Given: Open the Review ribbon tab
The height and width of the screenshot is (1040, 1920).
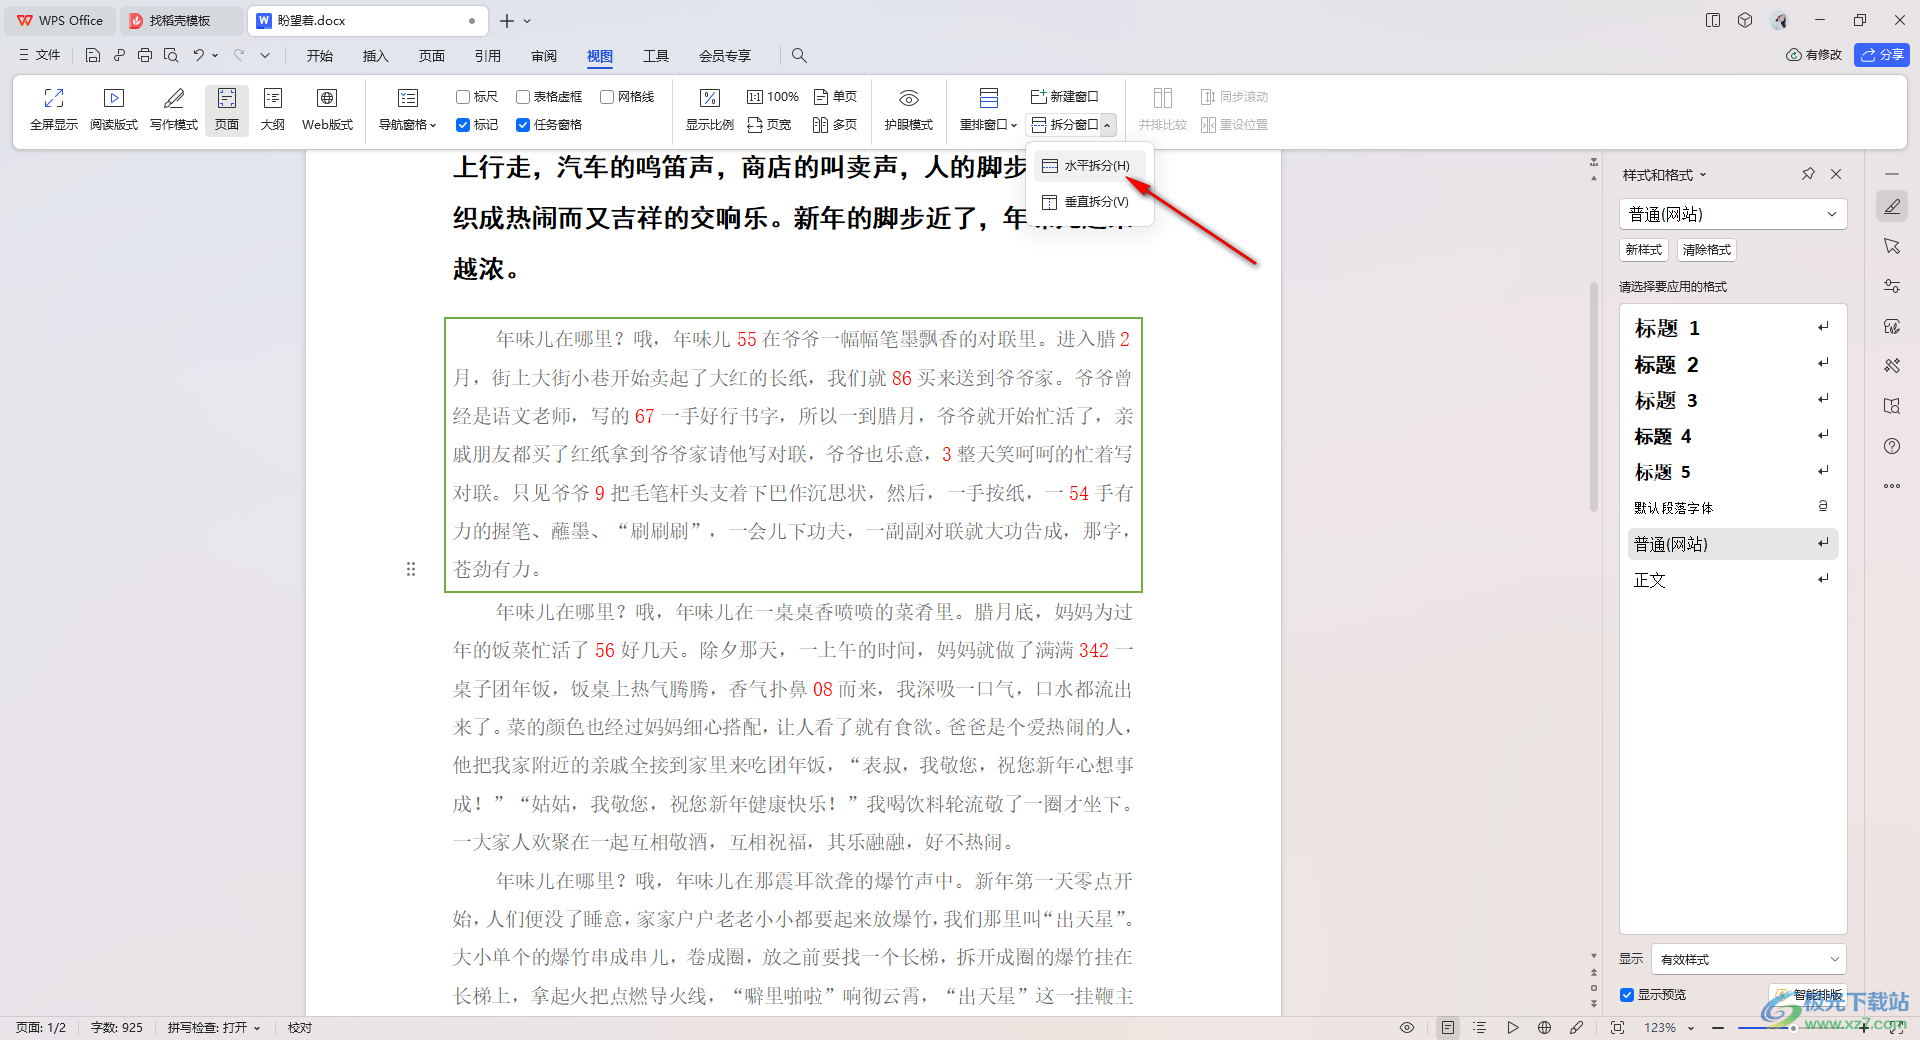Looking at the screenshot, I should 544,56.
